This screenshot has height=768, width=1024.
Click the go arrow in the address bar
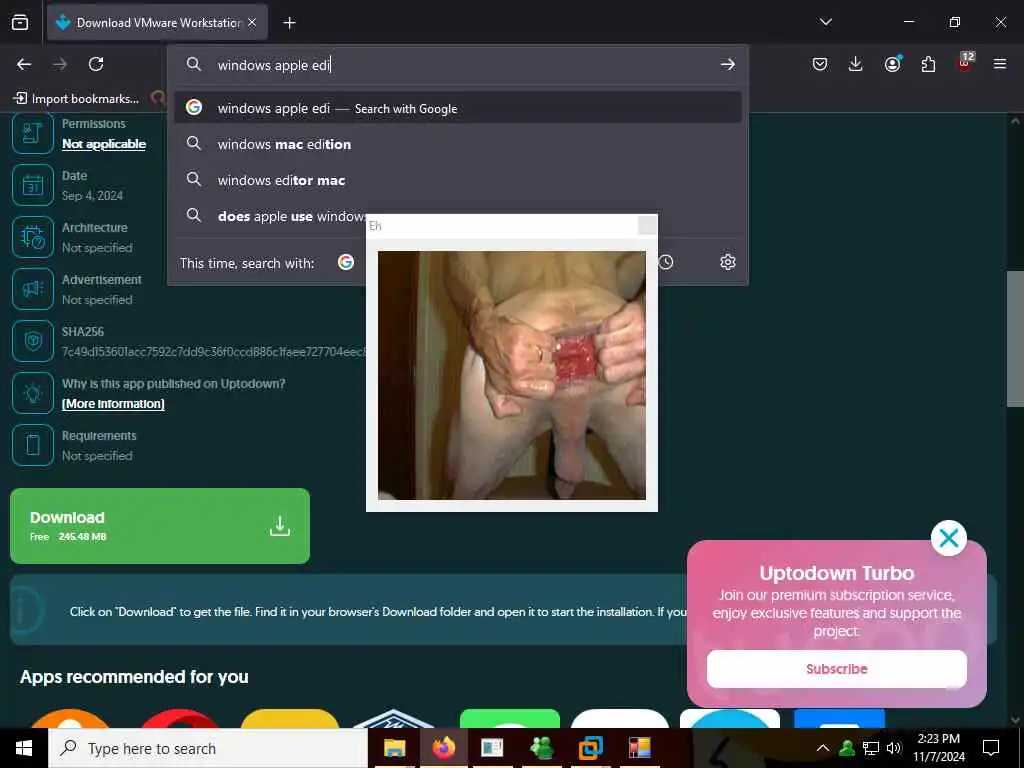pyautogui.click(x=728, y=65)
